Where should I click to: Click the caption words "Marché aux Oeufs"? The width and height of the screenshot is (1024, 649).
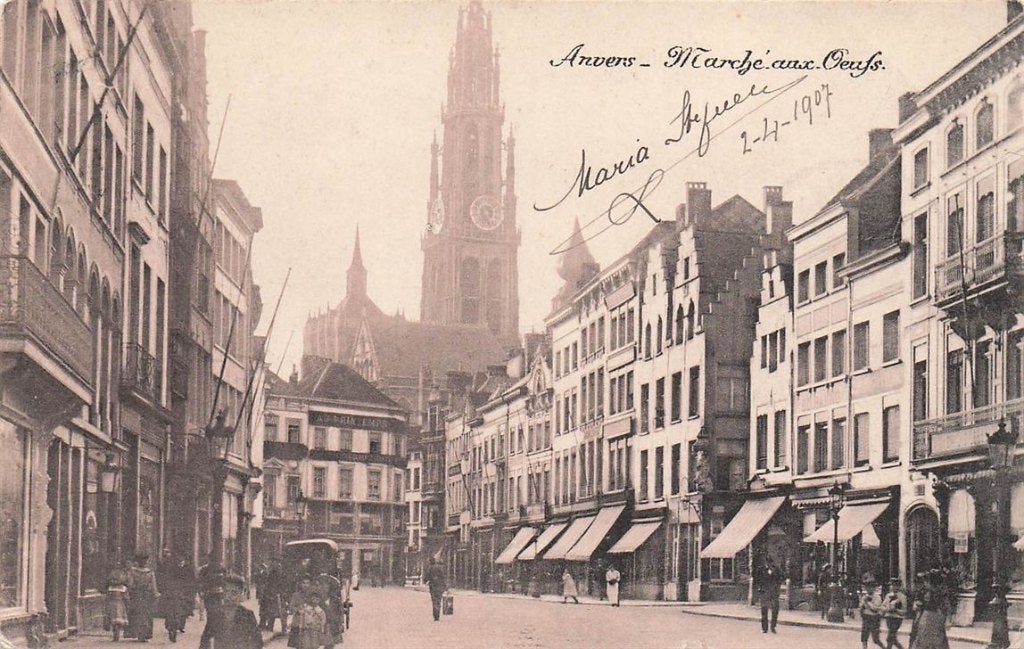coord(774,61)
